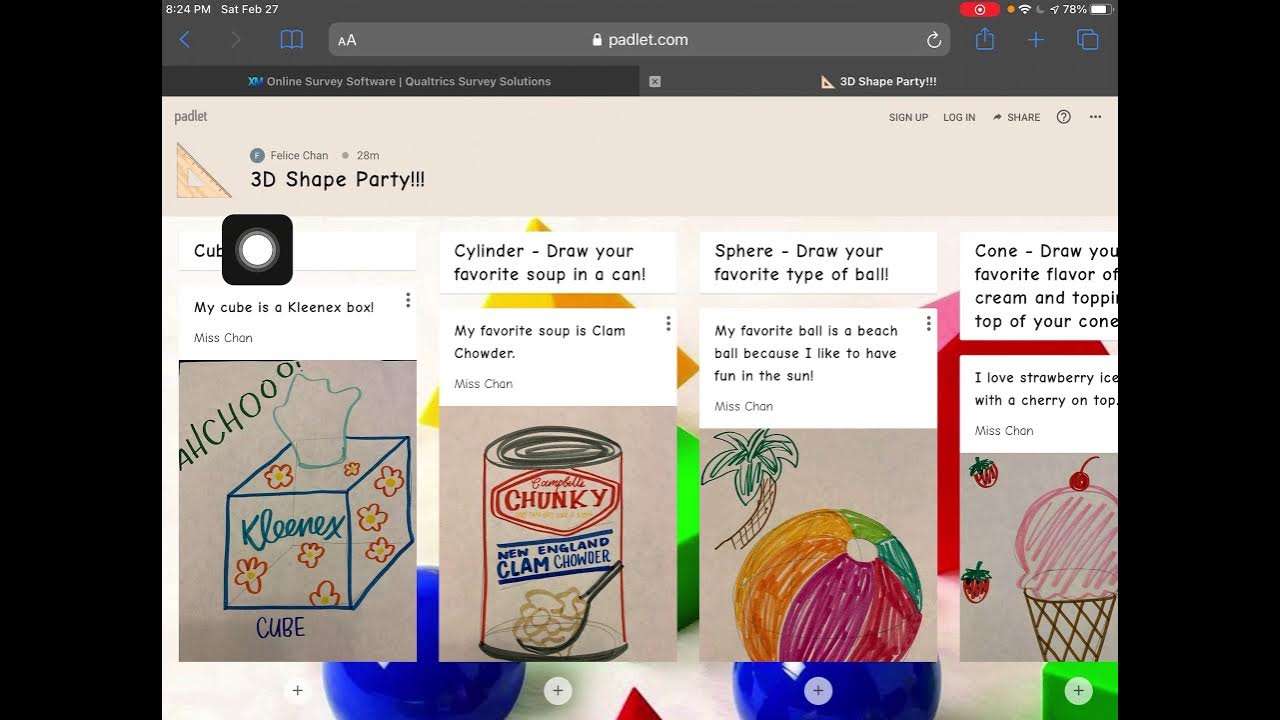Click the '28m' timestamp
The height and width of the screenshot is (720, 1280).
click(x=368, y=156)
